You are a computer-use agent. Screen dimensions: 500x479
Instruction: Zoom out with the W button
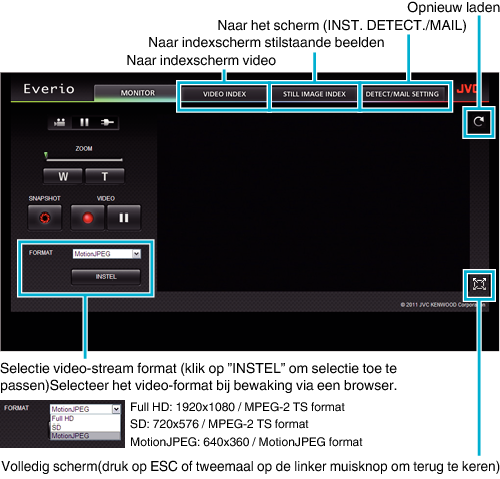(63, 176)
